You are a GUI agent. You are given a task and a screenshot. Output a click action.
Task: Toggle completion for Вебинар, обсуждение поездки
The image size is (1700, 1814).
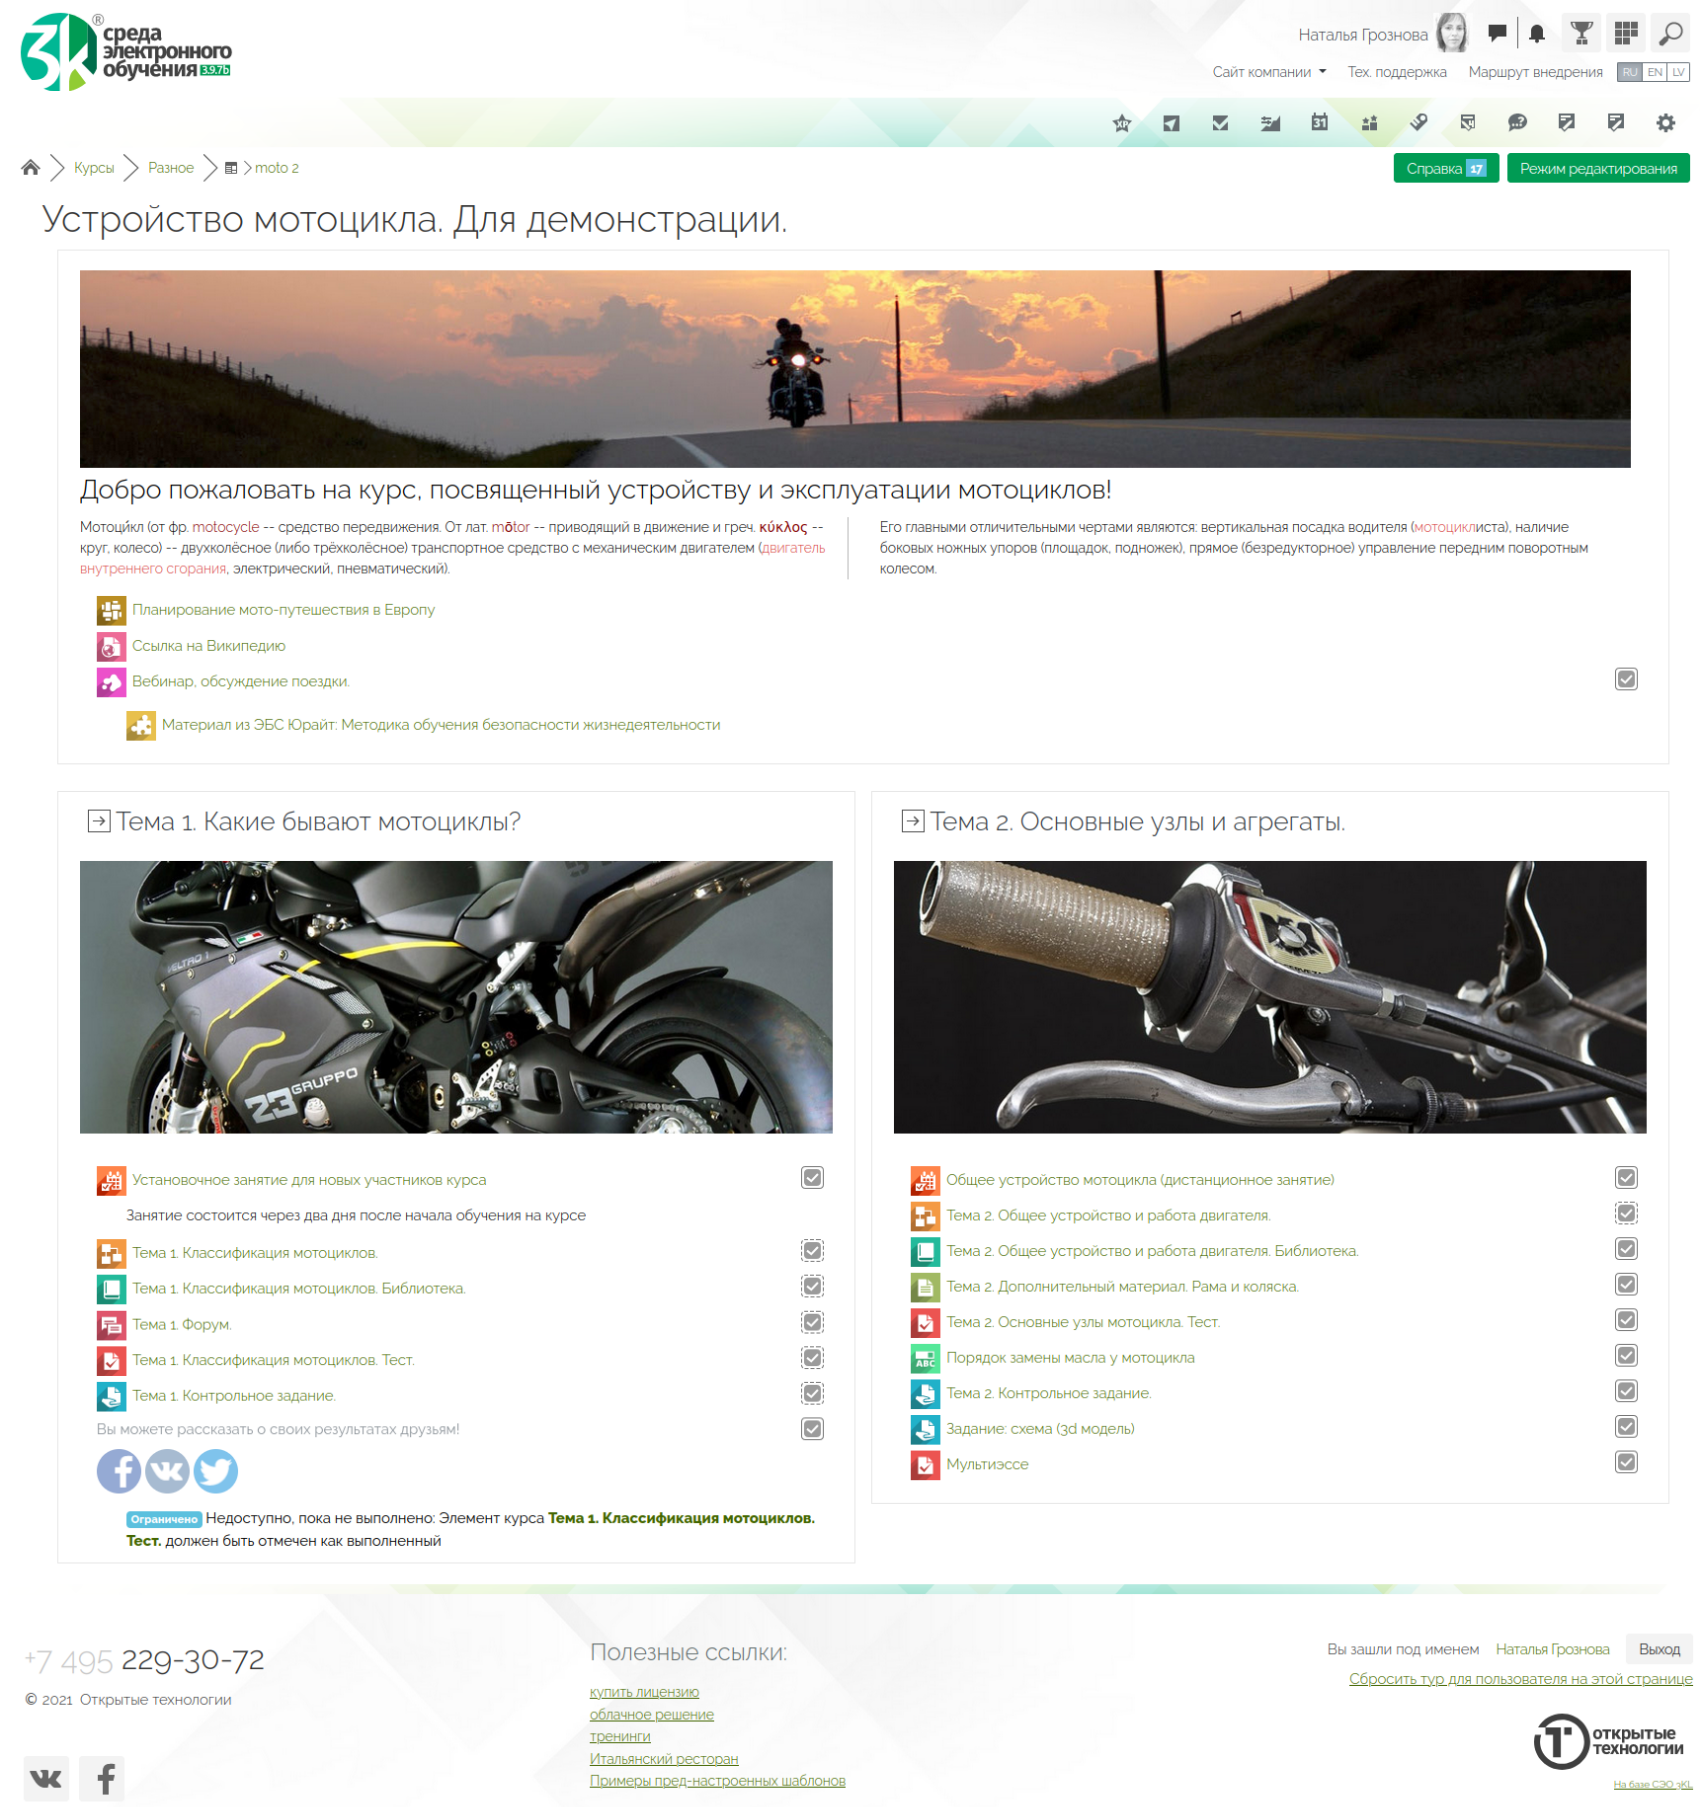click(x=1626, y=680)
